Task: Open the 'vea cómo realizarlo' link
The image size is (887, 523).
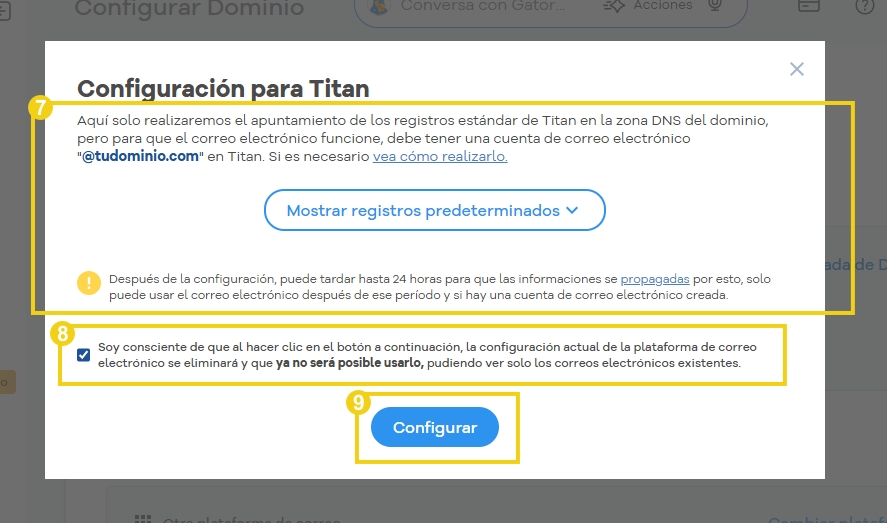Action: click(x=440, y=156)
